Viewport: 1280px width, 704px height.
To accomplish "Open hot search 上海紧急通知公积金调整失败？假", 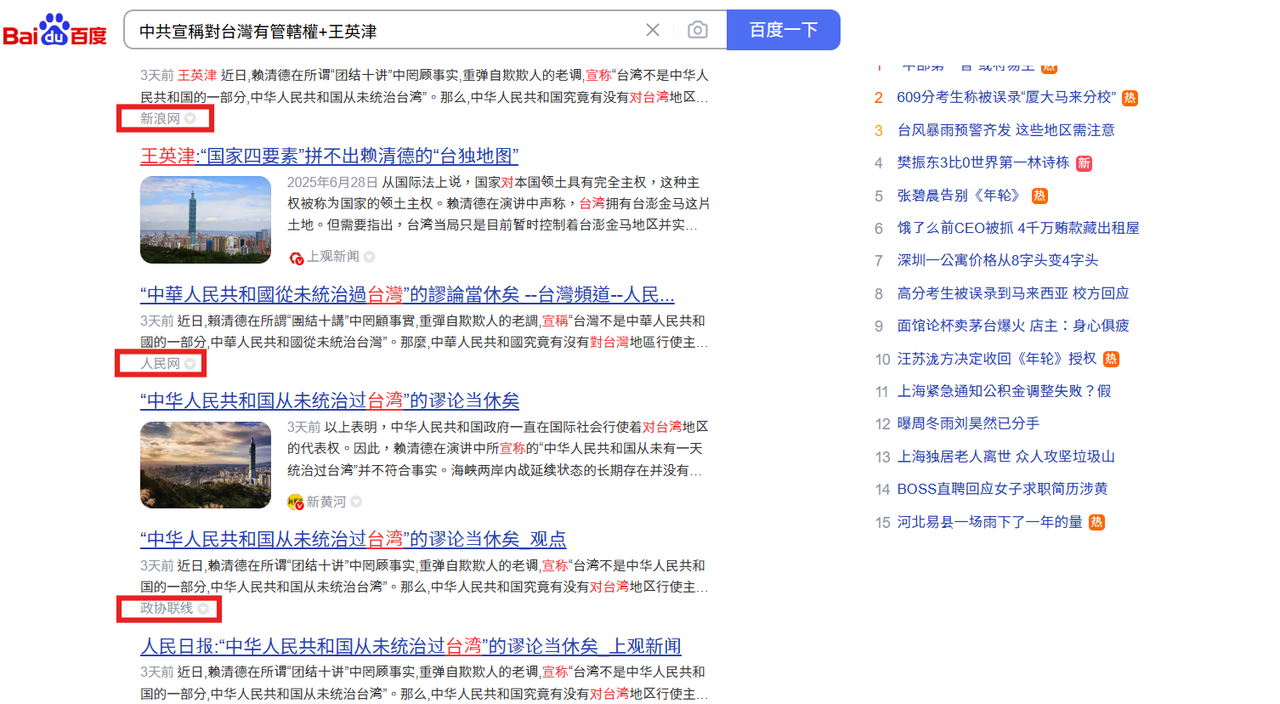I will click(x=1004, y=391).
